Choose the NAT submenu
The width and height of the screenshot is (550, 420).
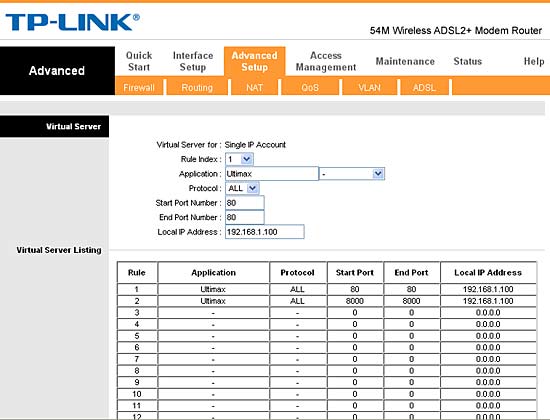tap(254, 87)
